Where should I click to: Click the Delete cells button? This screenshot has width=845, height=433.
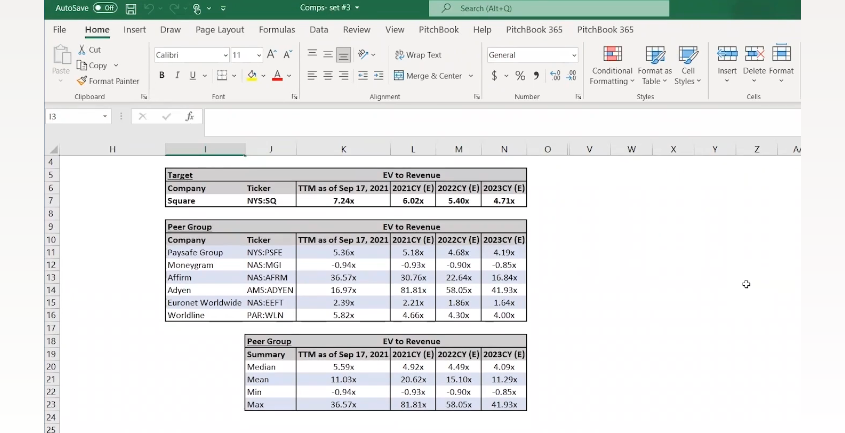754,64
